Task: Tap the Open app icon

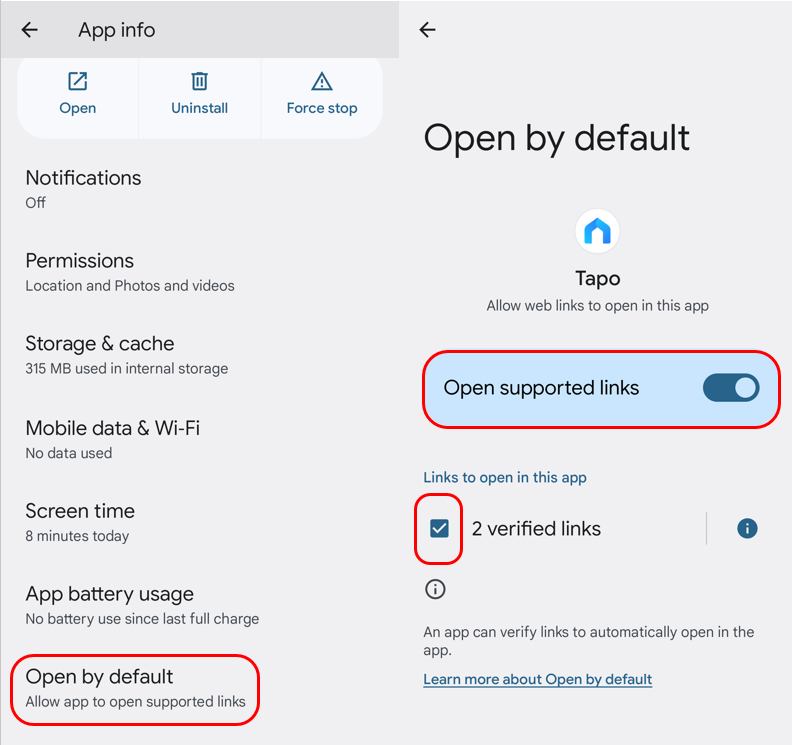Action: (x=78, y=81)
